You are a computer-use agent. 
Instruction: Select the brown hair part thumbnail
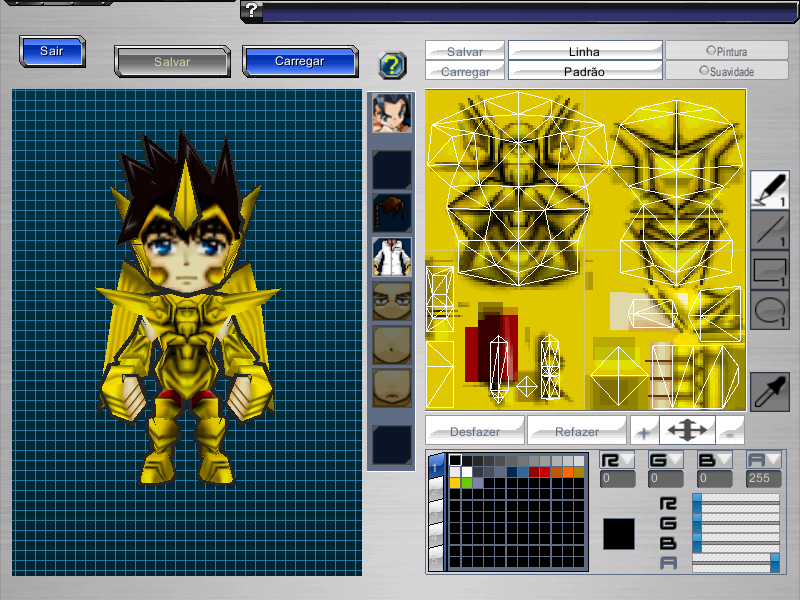[392, 213]
